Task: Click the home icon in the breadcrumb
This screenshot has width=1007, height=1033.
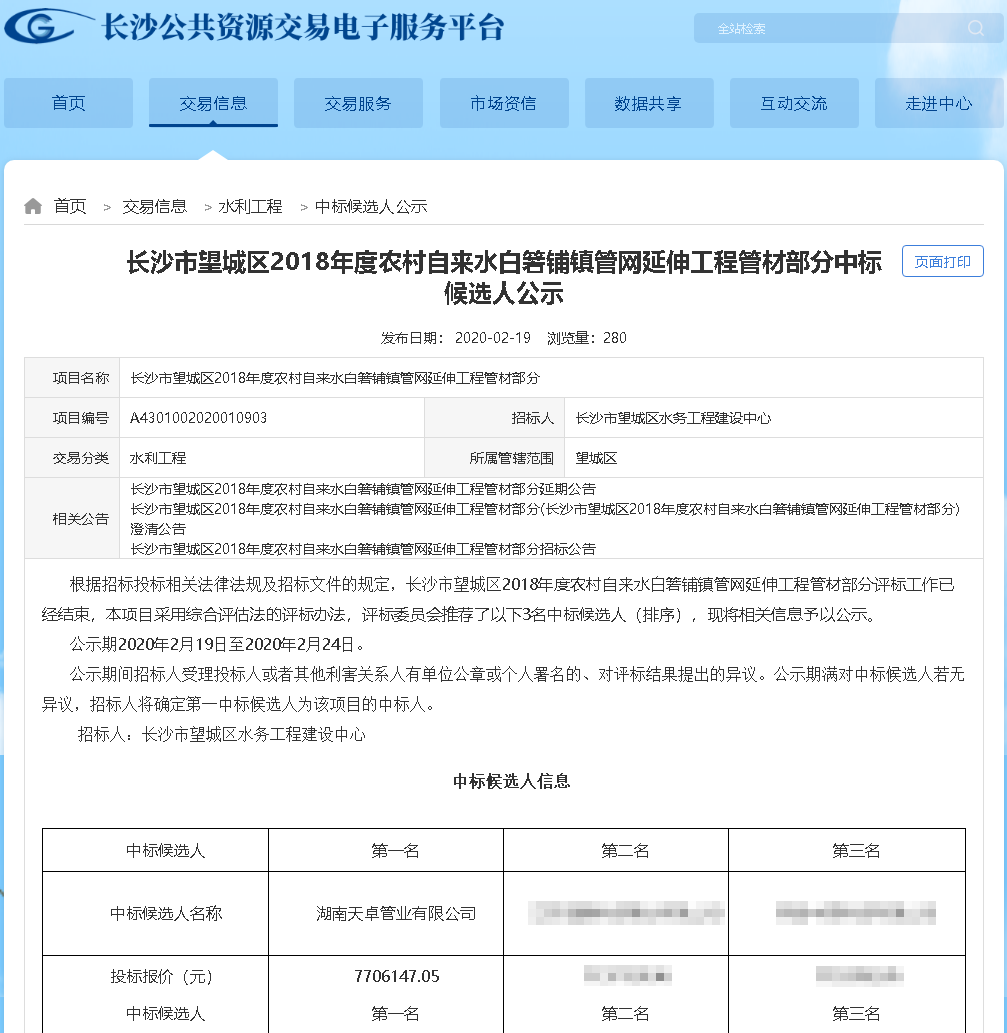Action: (33, 205)
